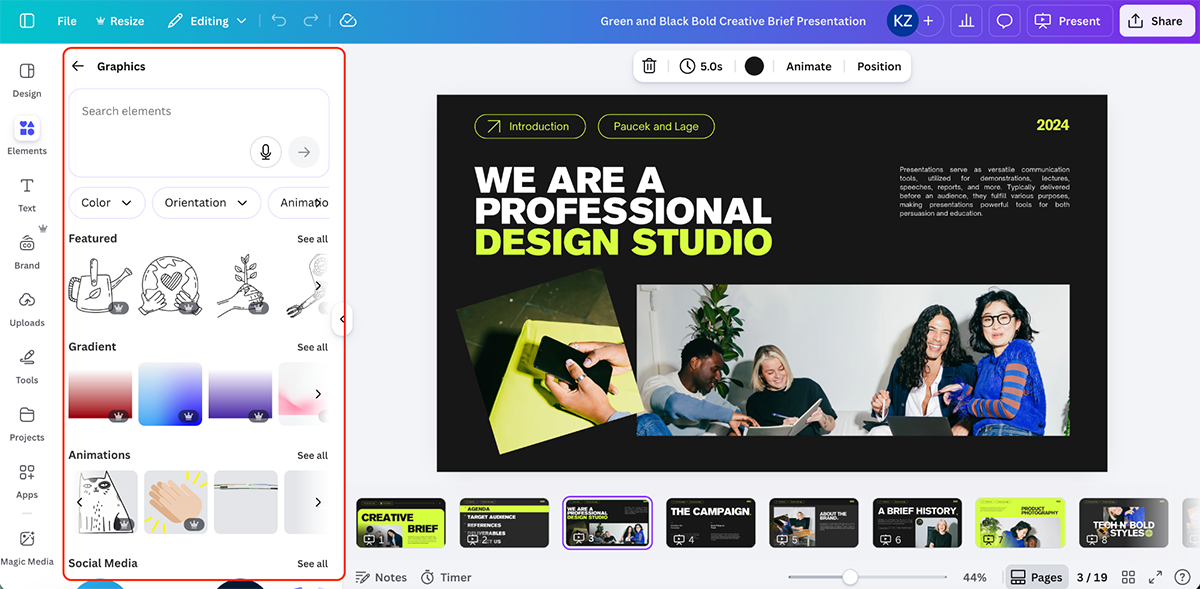1200x589 pixels.
Task: Open the Color filter dropdown
Action: point(106,202)
